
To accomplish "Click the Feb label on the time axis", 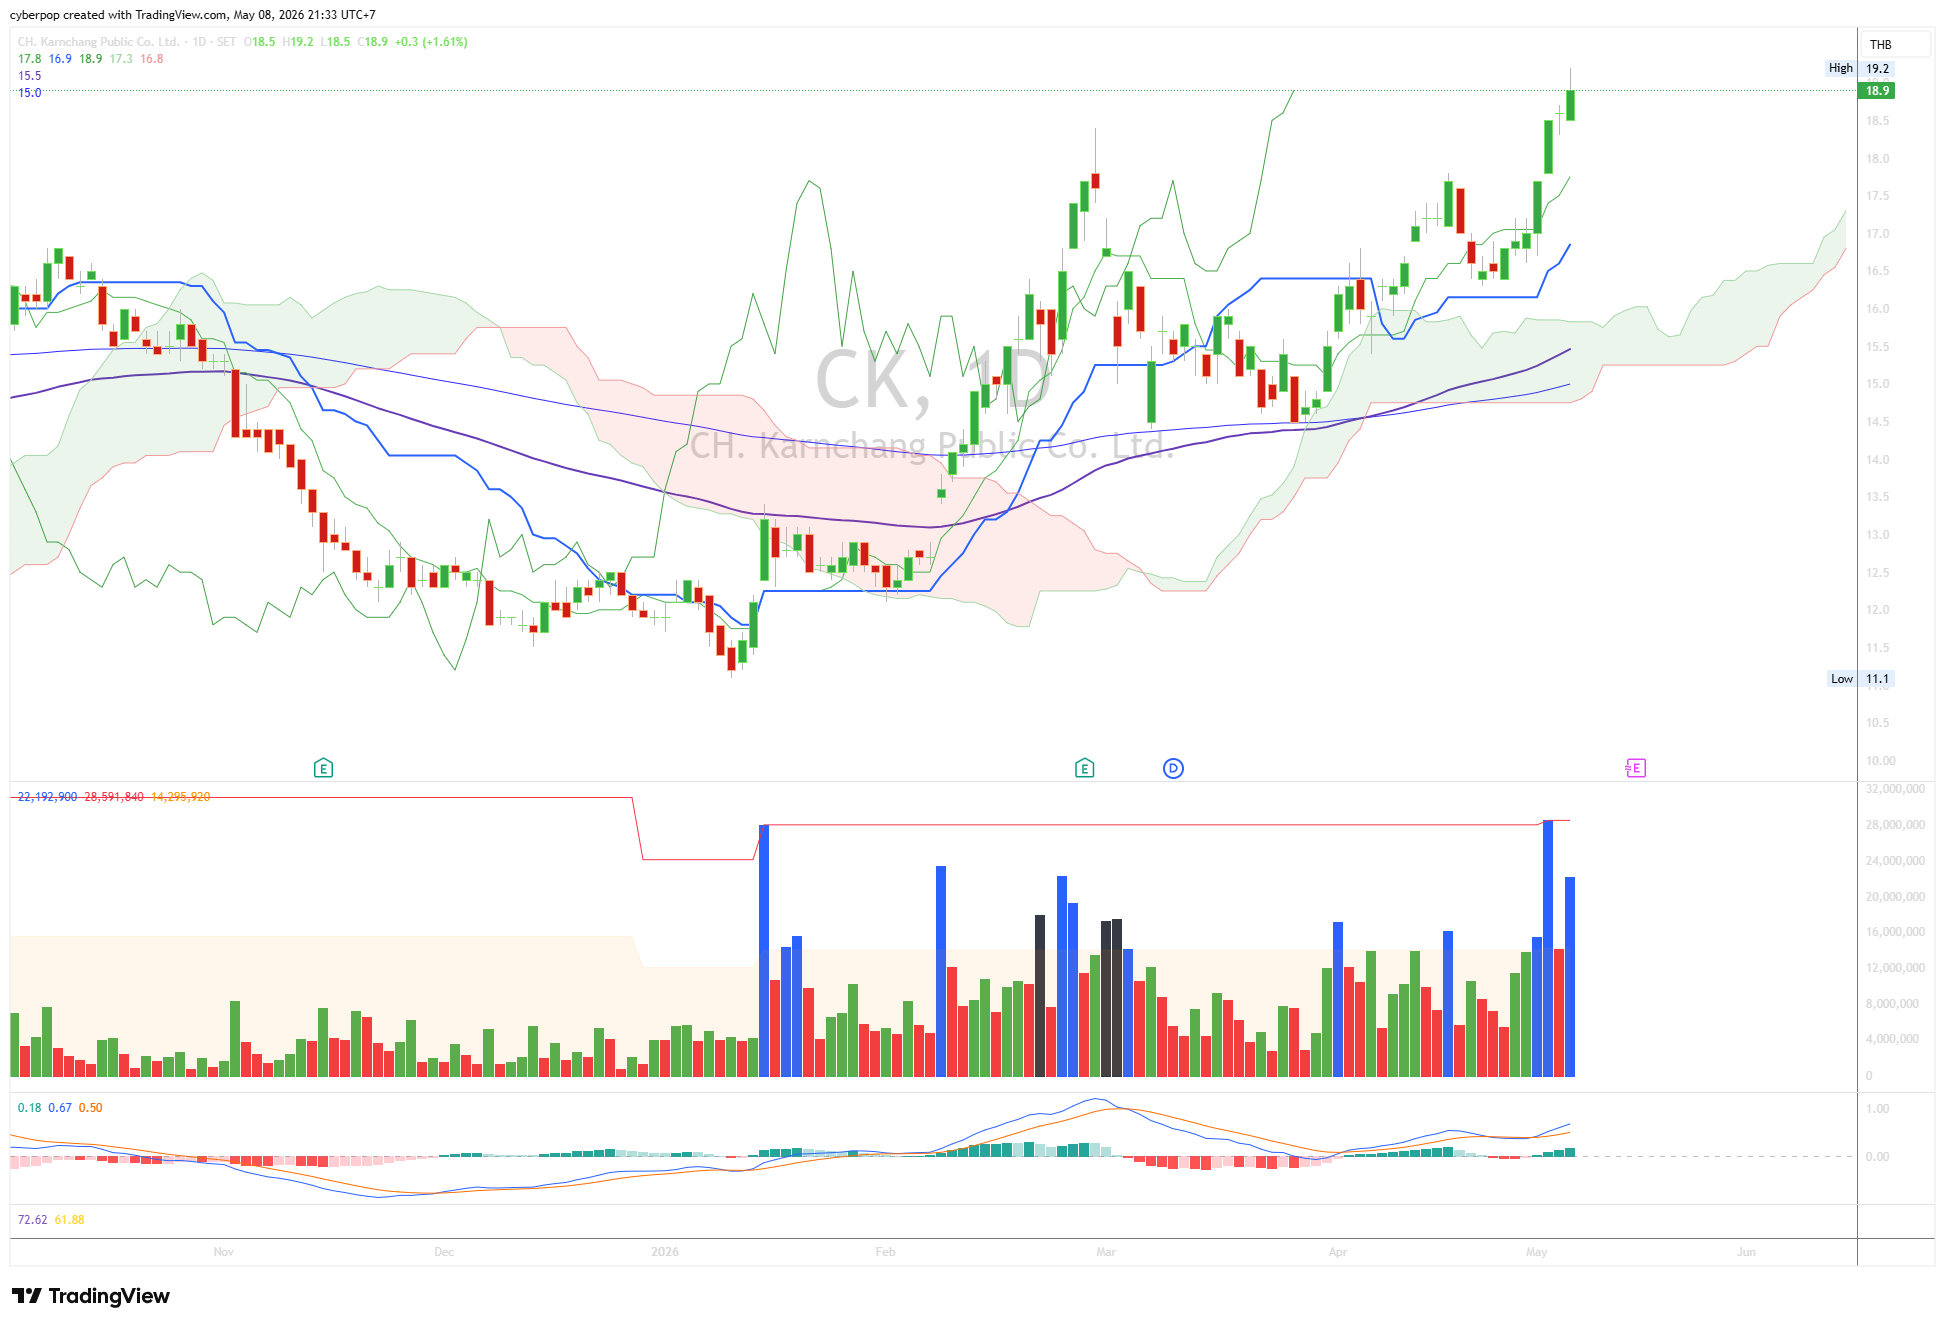I will pyautogui.click(x=885, y=1252).
